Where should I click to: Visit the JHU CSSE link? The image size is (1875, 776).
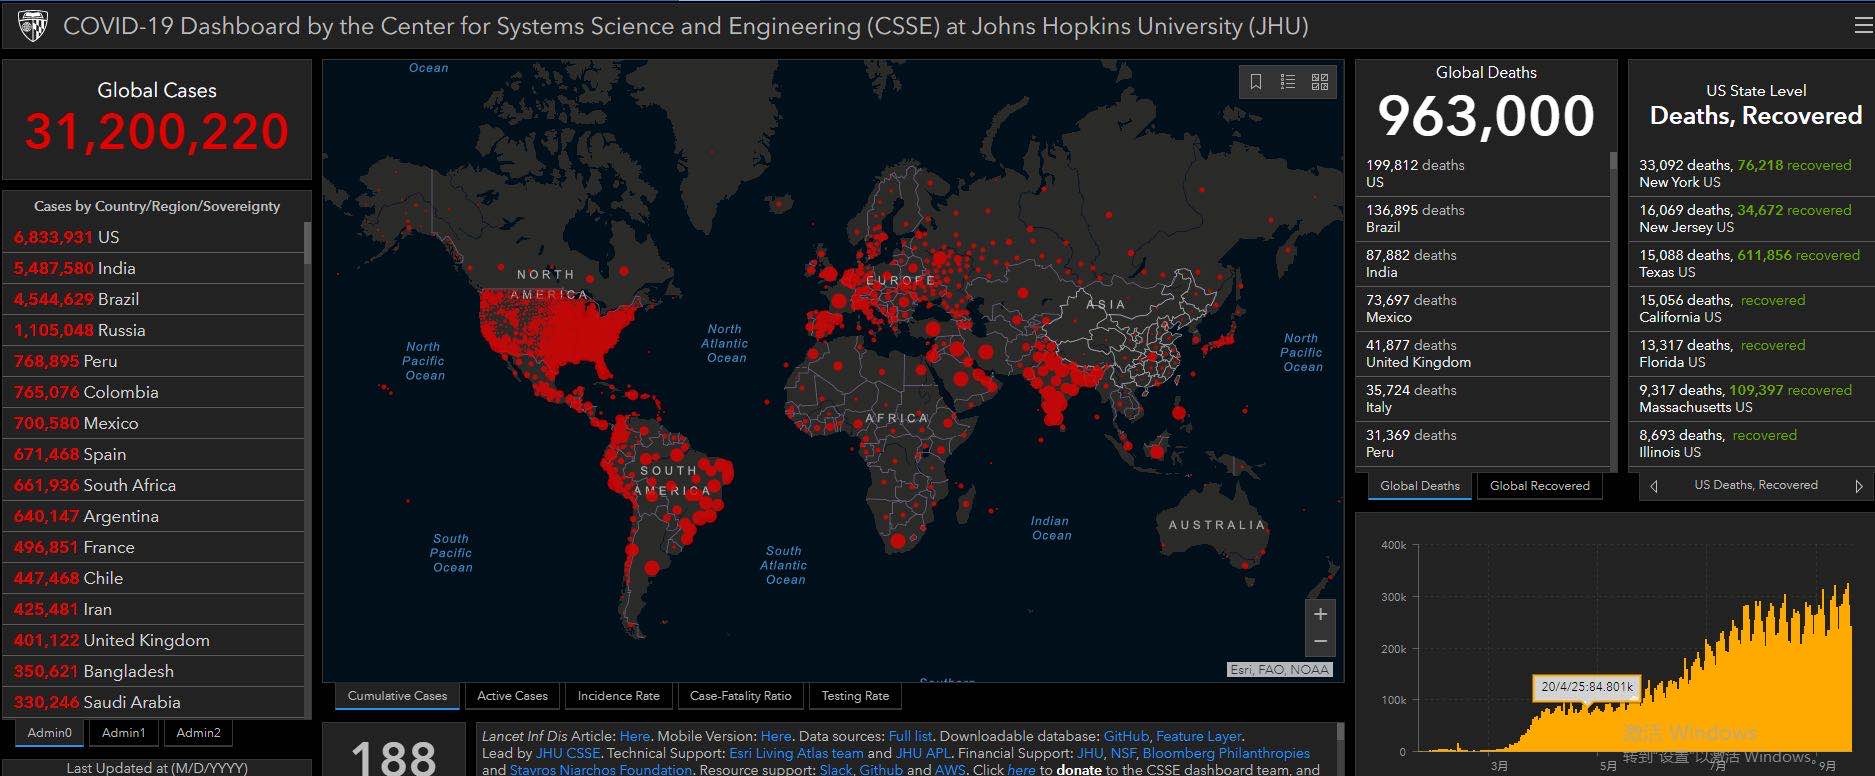pos(568,753)
